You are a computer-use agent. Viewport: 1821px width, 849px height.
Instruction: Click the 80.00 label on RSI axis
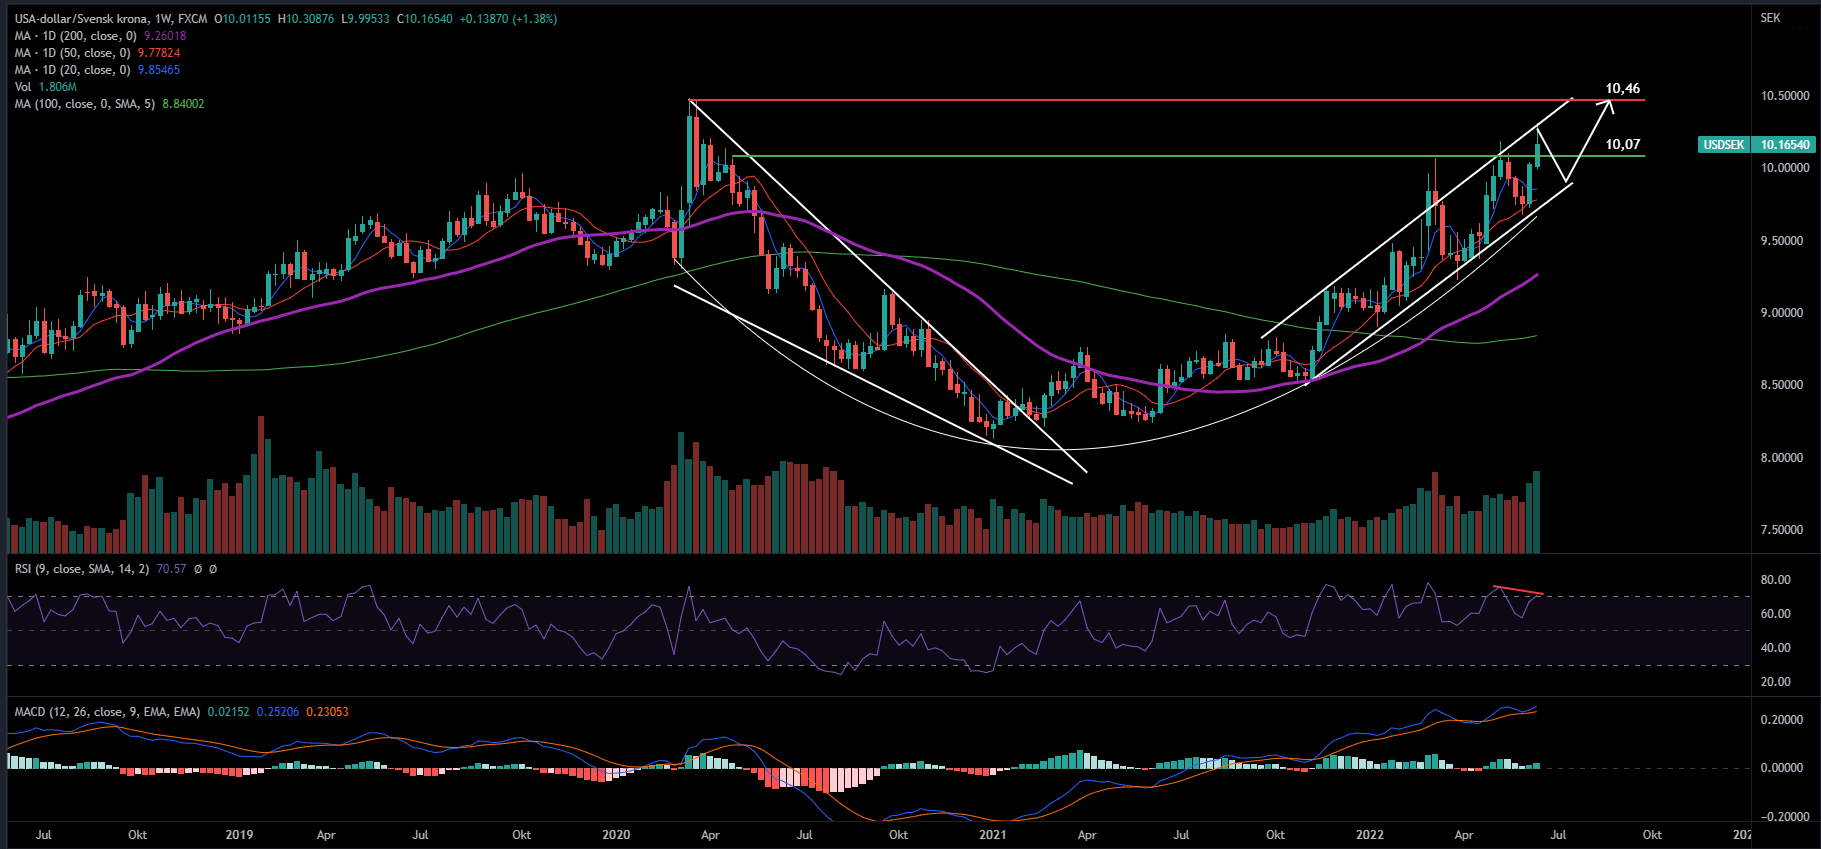(x=1775, y=580)
